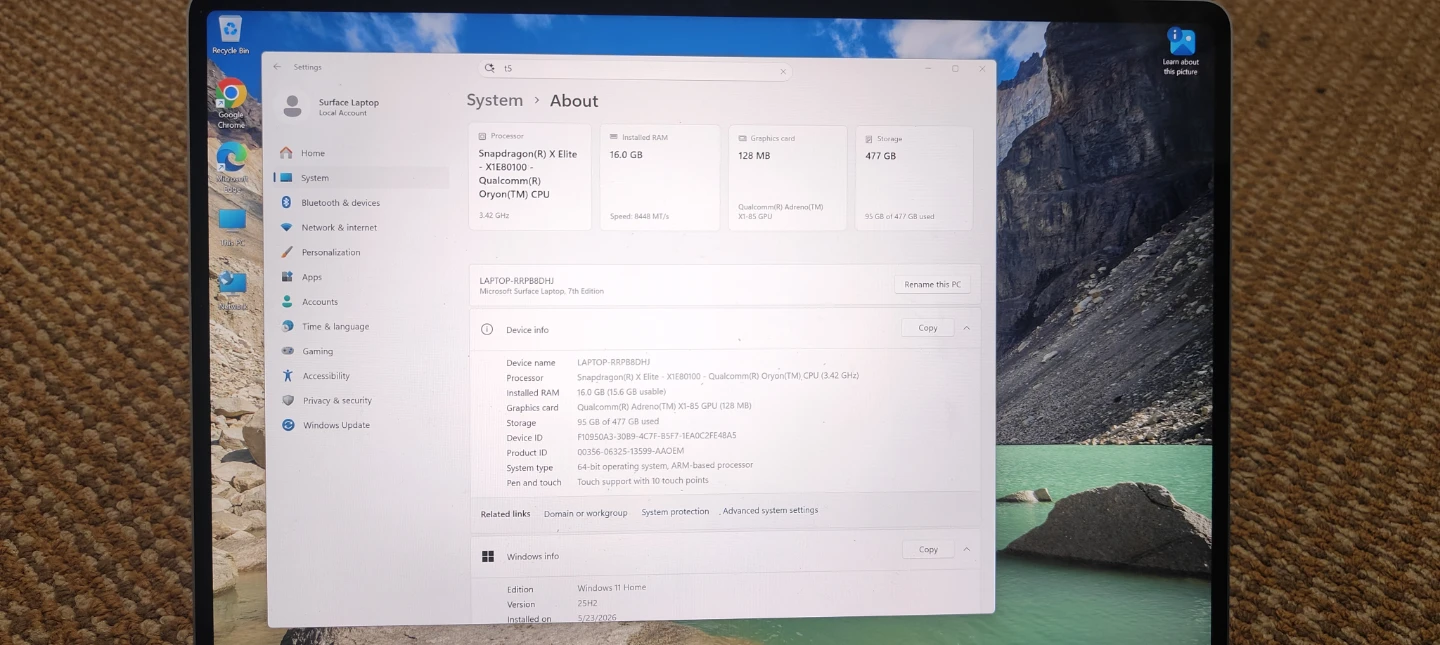Viewport: 1440px width, 645px height.
Task: Launch Google Chrome from the desktop
Action: pyautogui.click(x=231, y=103)
